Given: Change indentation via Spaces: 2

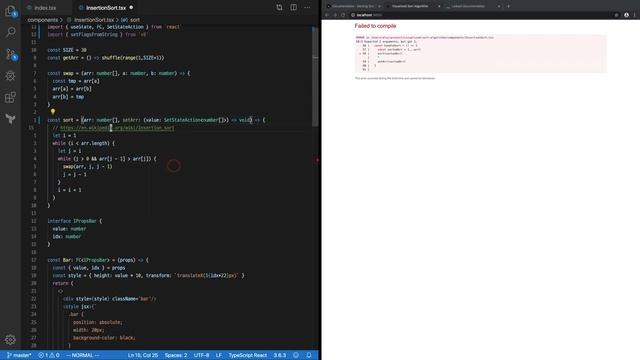Looking at the screenshot, I should pos(176,355).
